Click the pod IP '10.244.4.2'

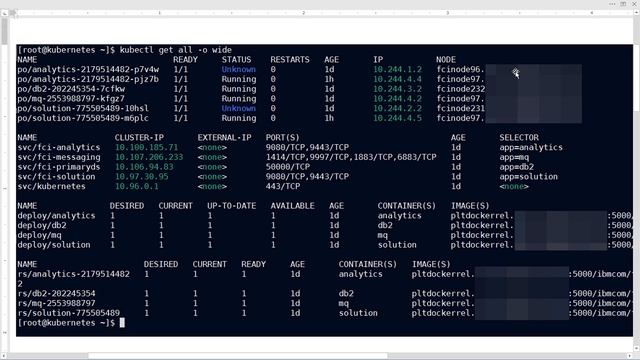coord(398,99)
